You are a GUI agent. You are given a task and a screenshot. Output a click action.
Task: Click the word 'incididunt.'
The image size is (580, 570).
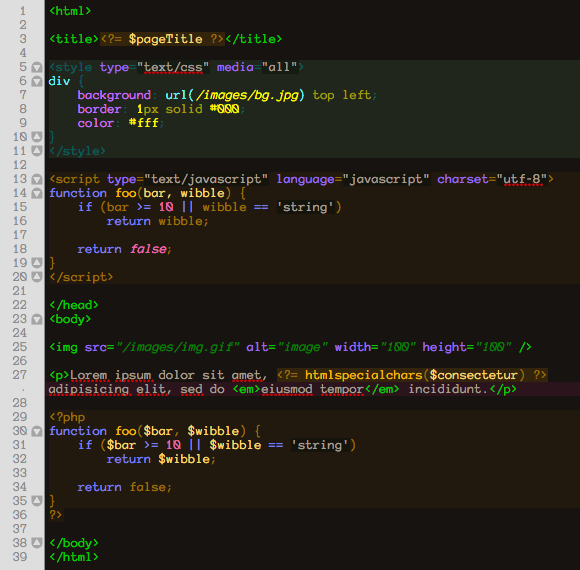[448, 389]
